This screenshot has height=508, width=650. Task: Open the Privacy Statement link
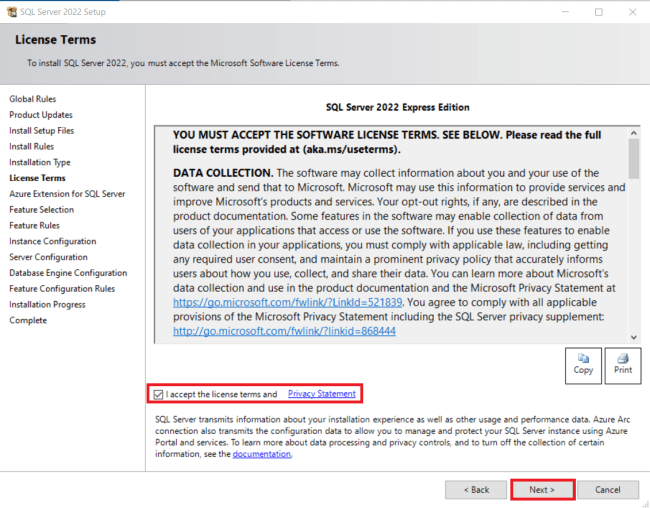click(322, 394)
